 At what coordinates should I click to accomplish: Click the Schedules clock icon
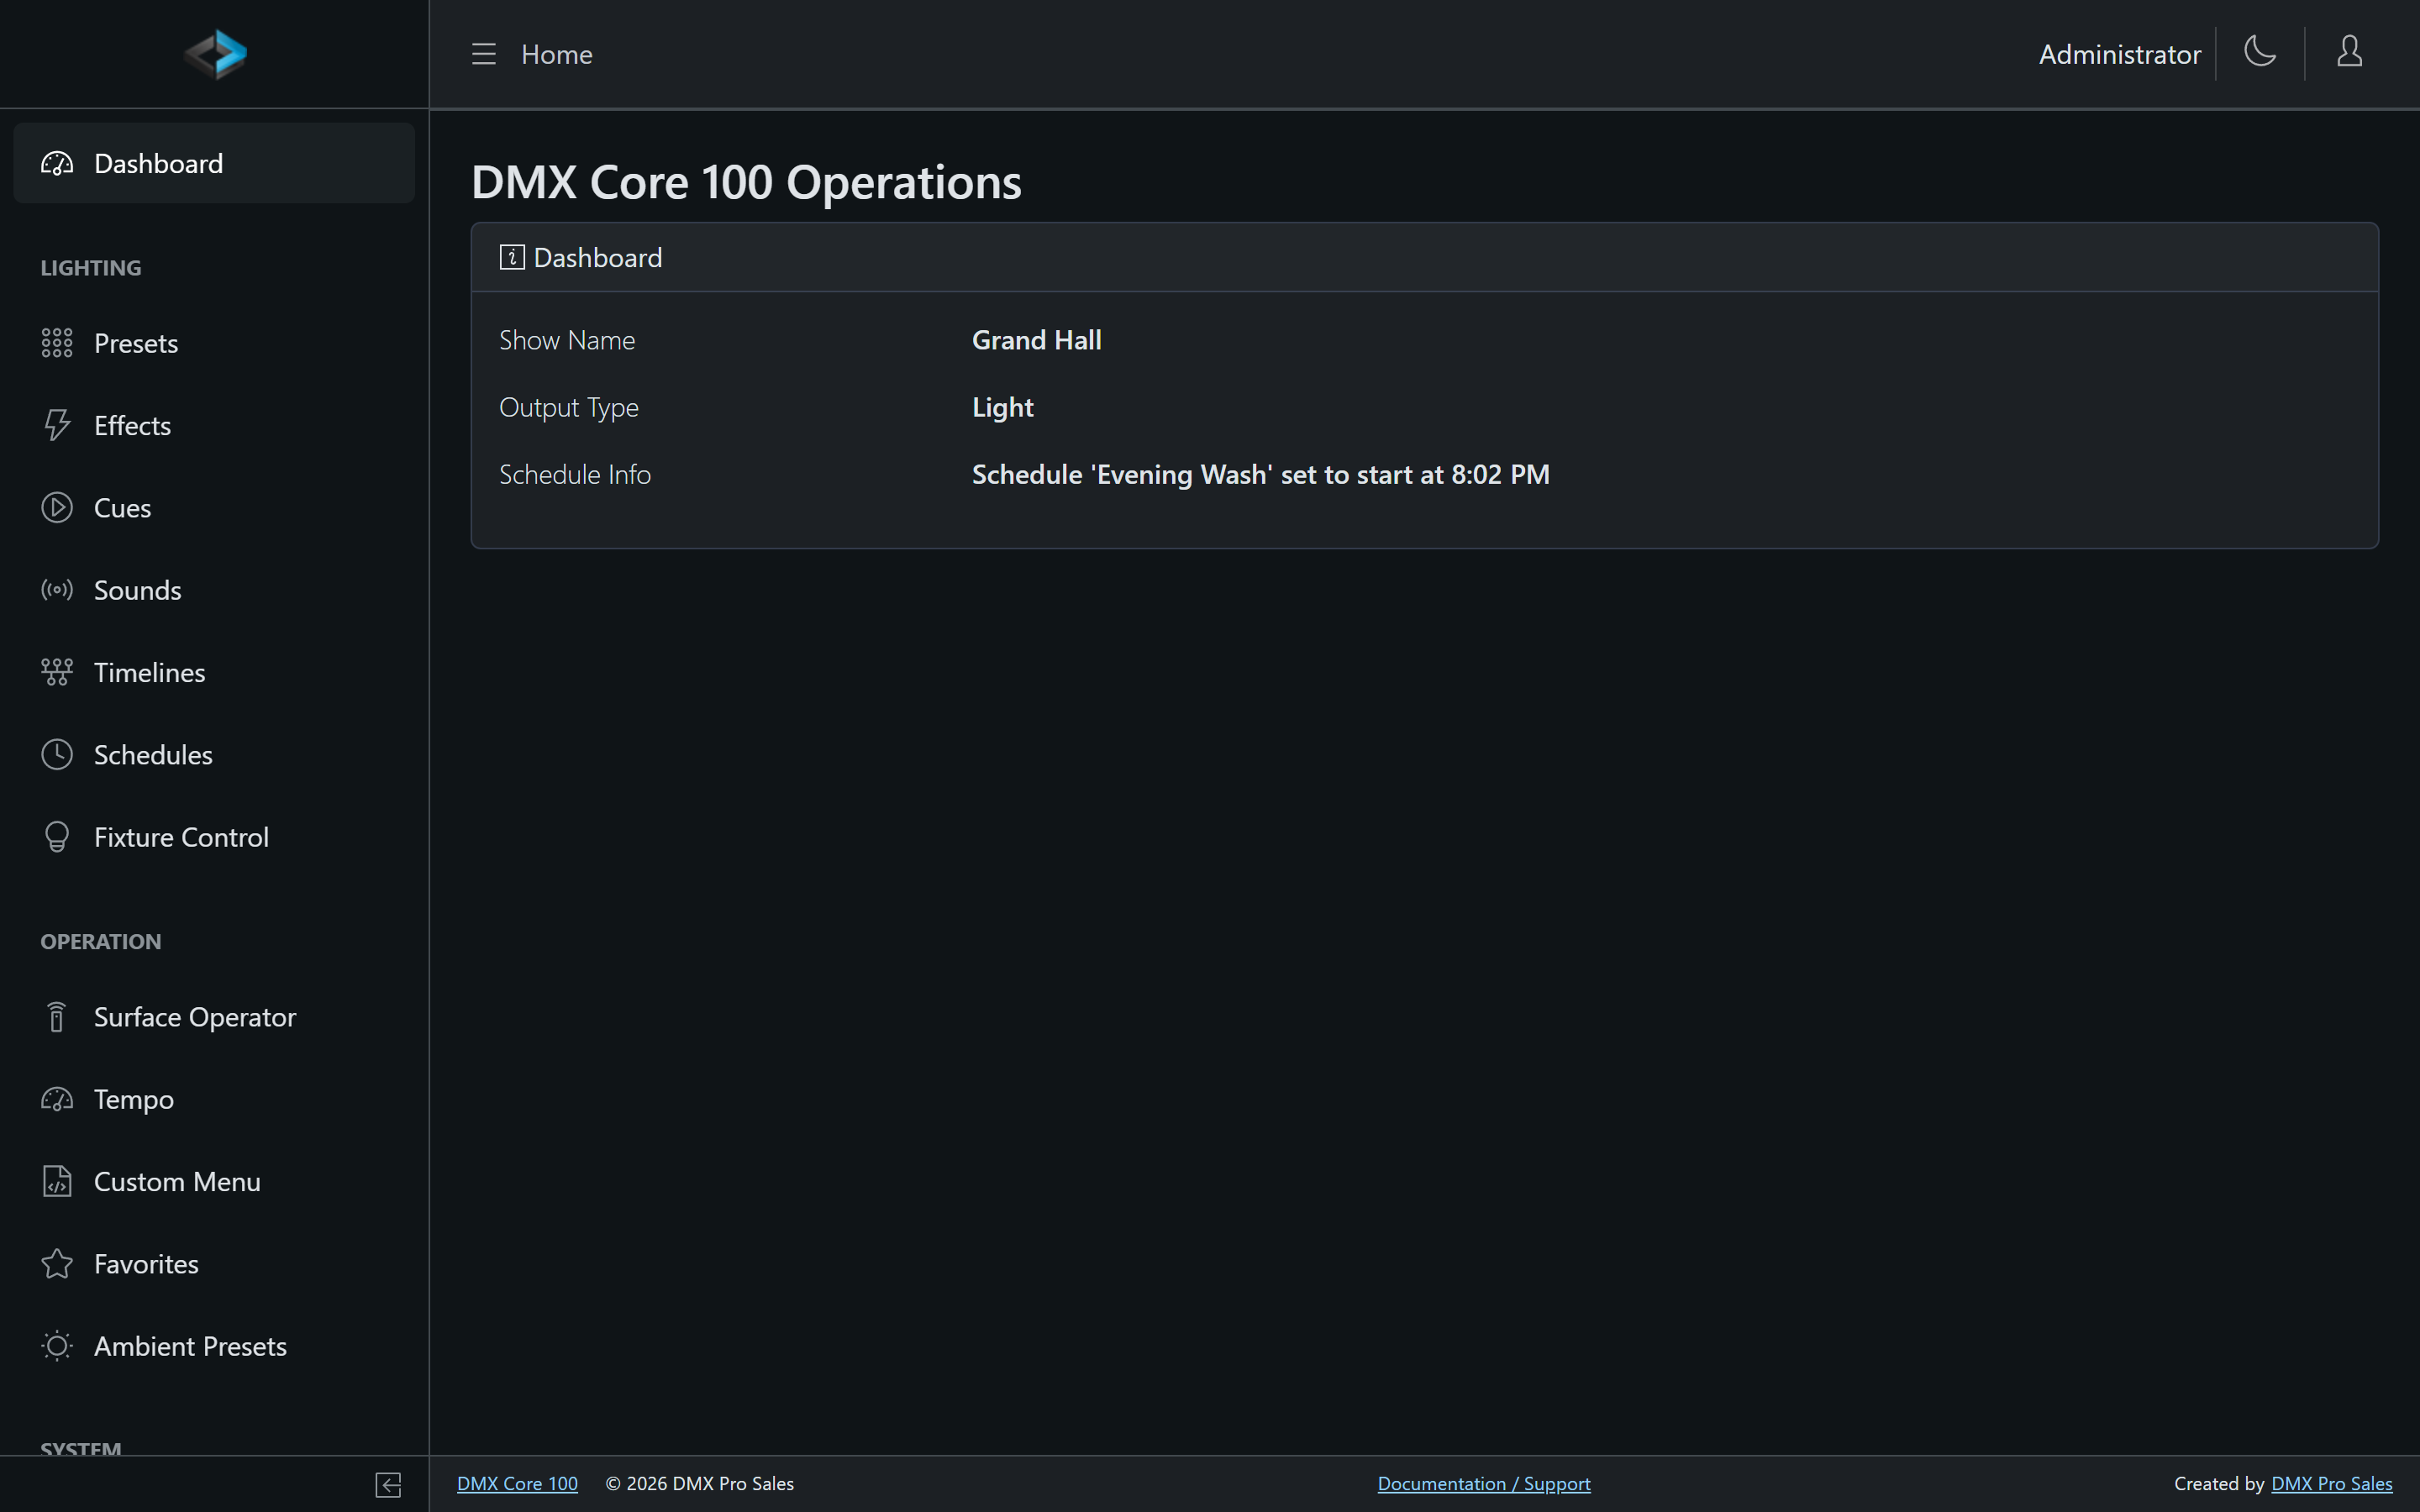coord(57,755)
